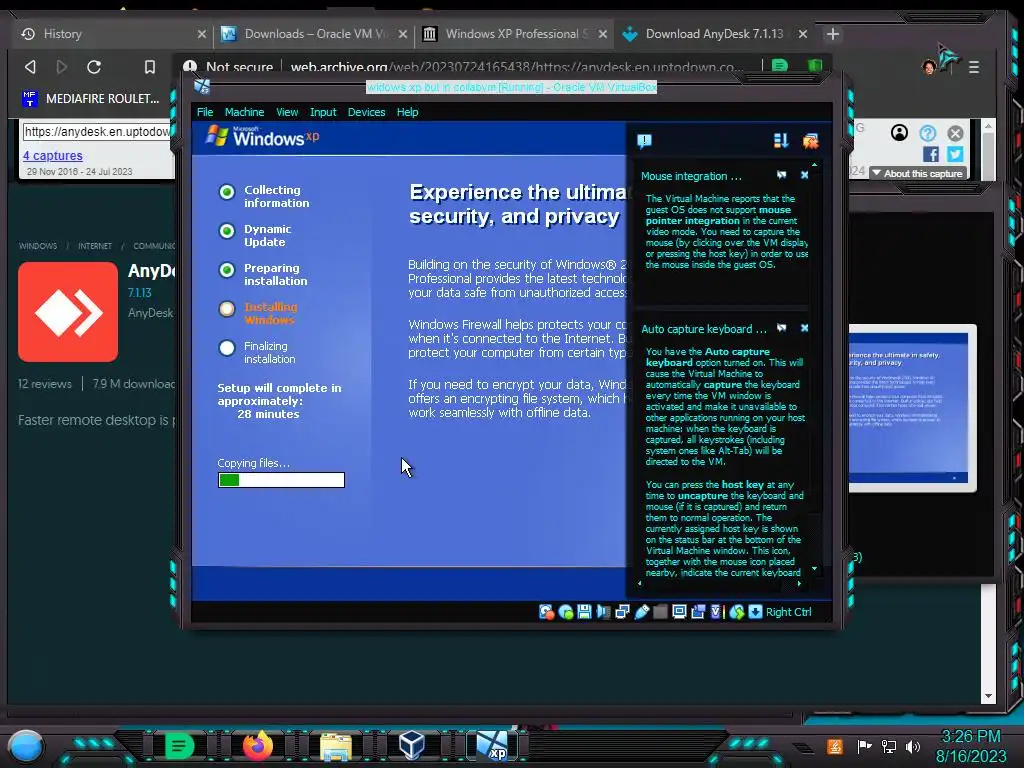Click the volume speaker tray icon
Screen dimensions: 1024x768
pos(914,746)
